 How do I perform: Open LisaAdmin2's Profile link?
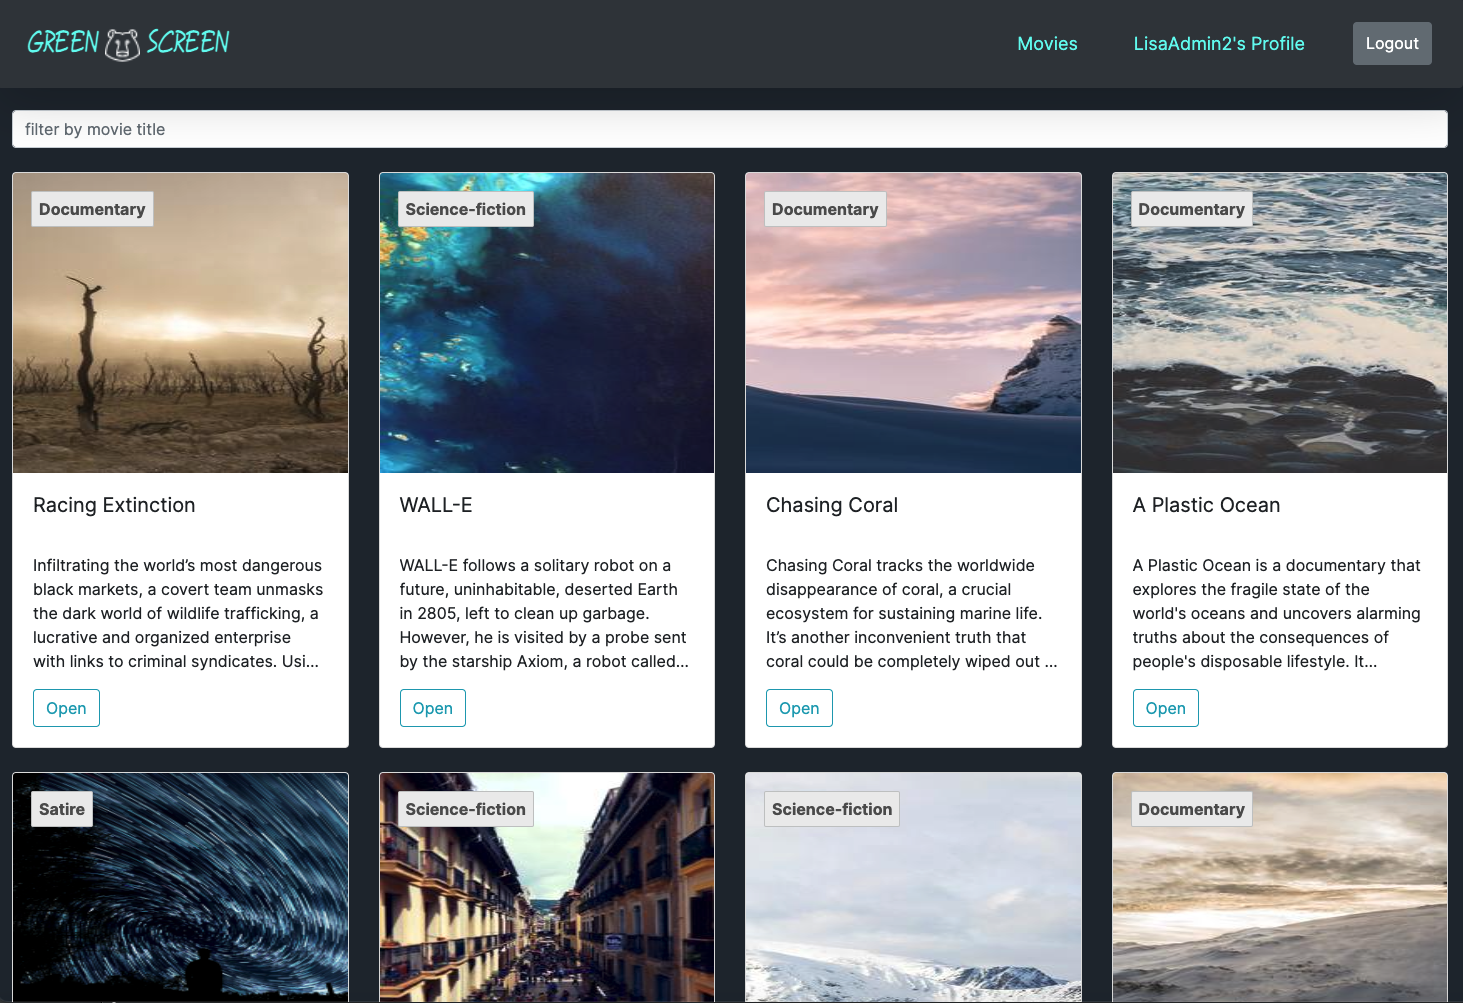pos(1219,44)
